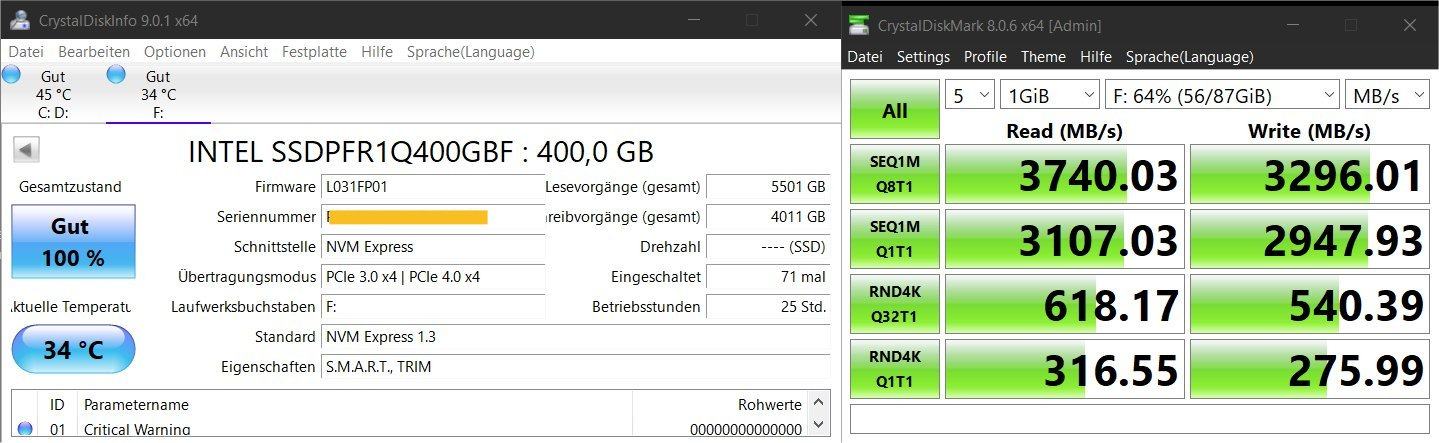Select the C: D: drive status orb
Viewport: 1439px width, 443px height.
click(x=12, y=75)
